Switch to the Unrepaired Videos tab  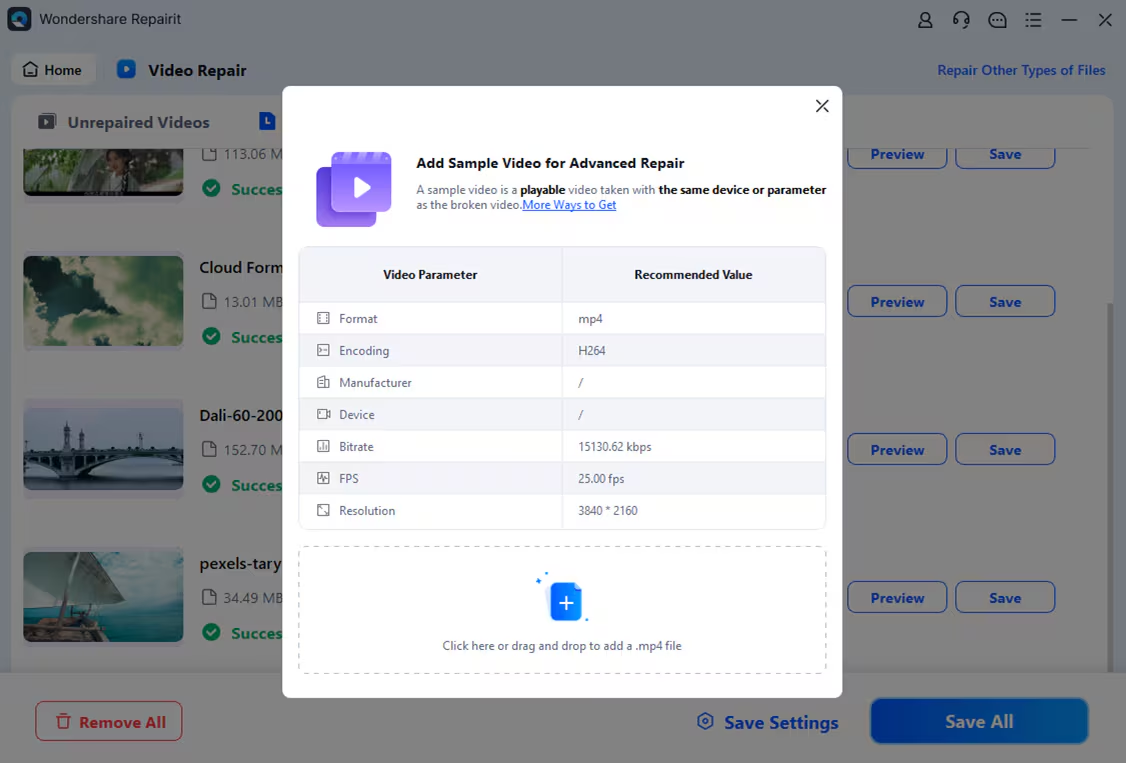coord(124,122)
